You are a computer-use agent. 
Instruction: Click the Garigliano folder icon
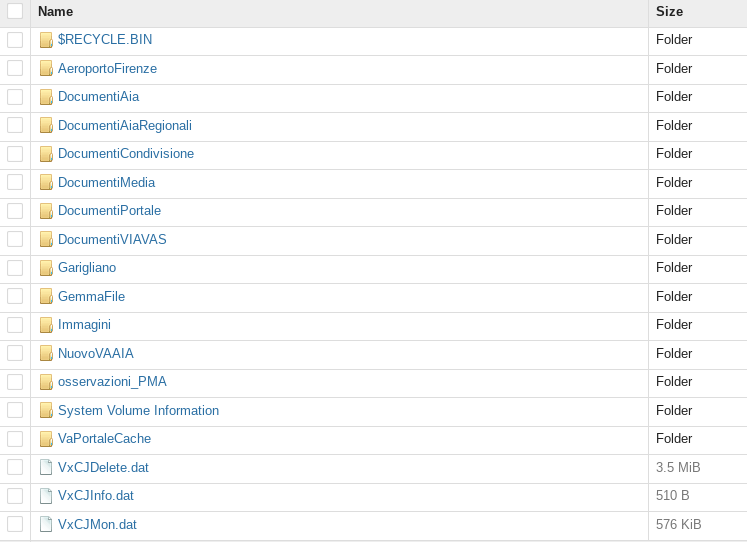coord(46,268)
